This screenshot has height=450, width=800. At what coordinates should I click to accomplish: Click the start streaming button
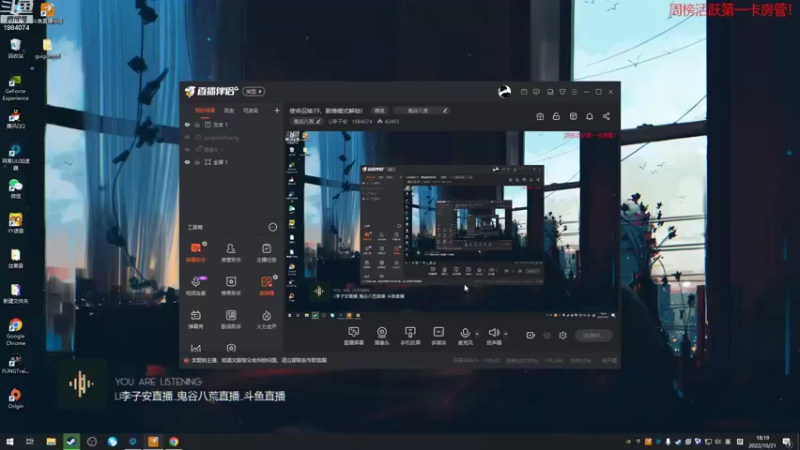pos(593,335)
